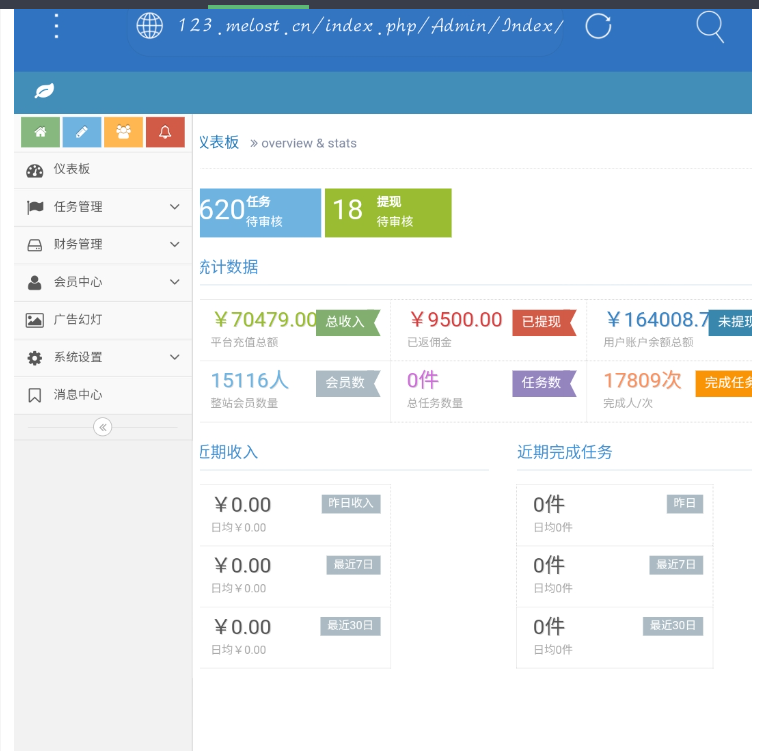Click the ￥70479.00 total income value
This screenshot has width=759, height=751.
pyautogui.click(x=265, y=320)
